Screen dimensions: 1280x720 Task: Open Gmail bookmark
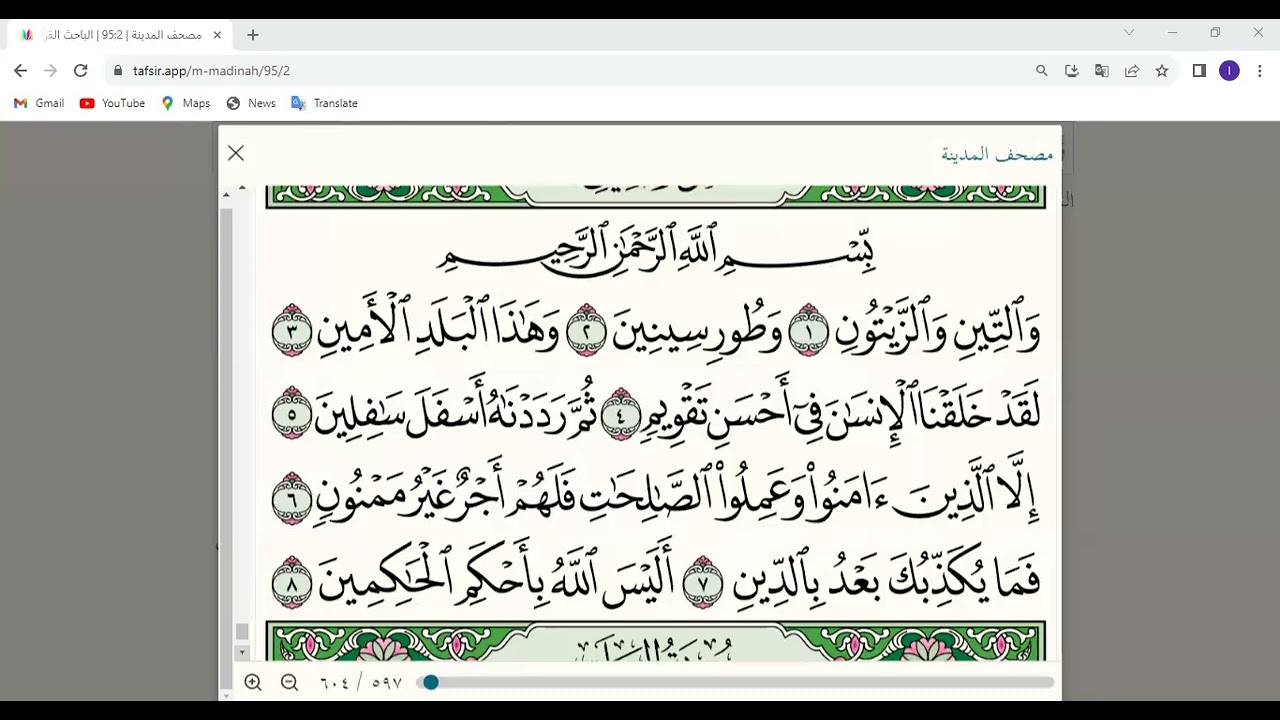pyautogui.click(x=39, y=103)
